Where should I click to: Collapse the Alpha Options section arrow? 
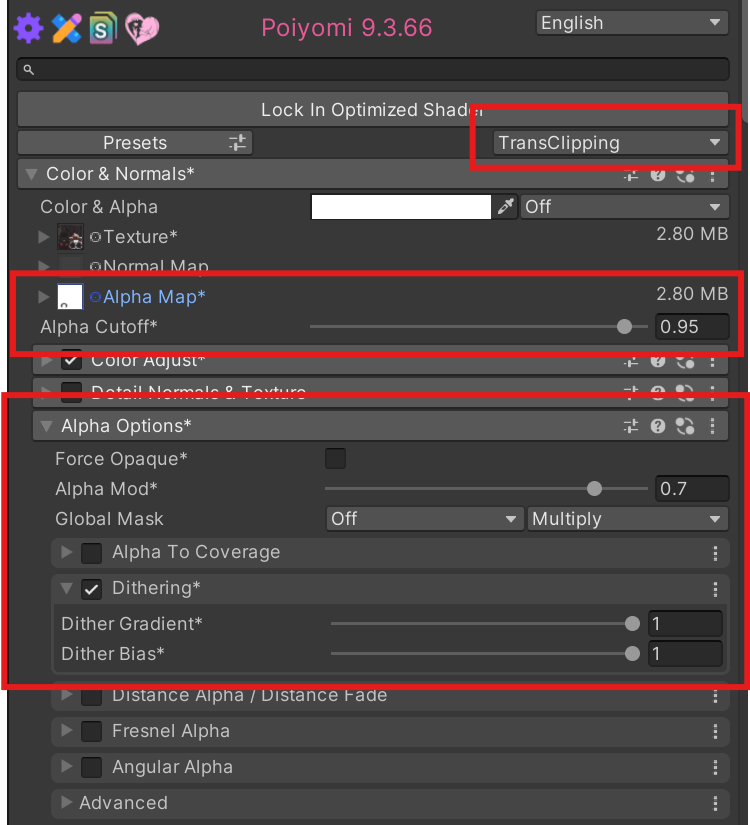(46, 426)
